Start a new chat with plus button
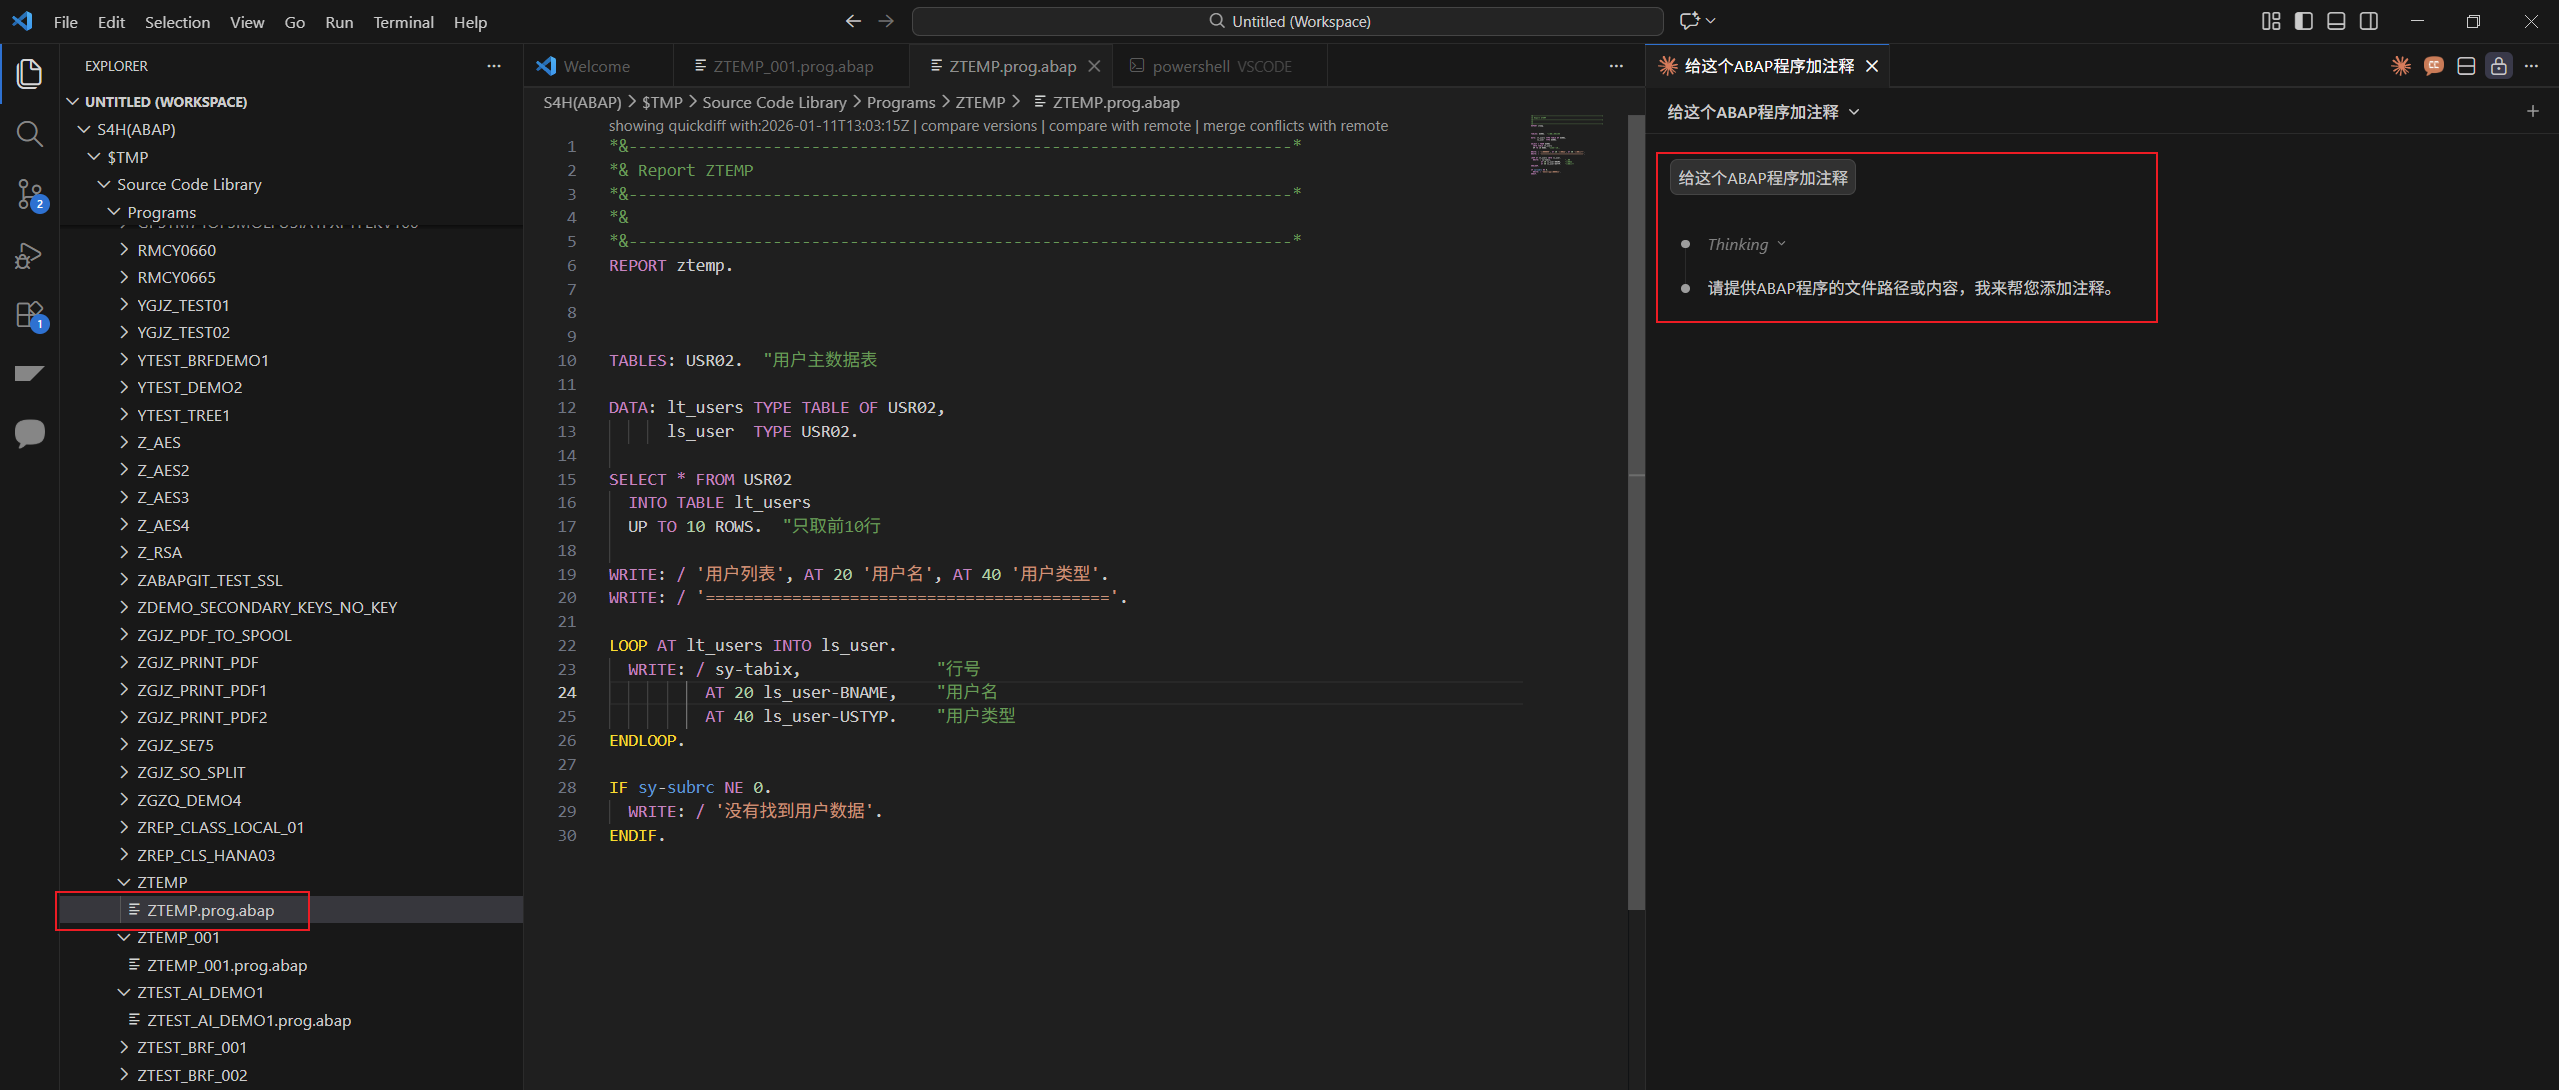Viewport: 2559px width, 1090px height. (x=2532, y=111)
